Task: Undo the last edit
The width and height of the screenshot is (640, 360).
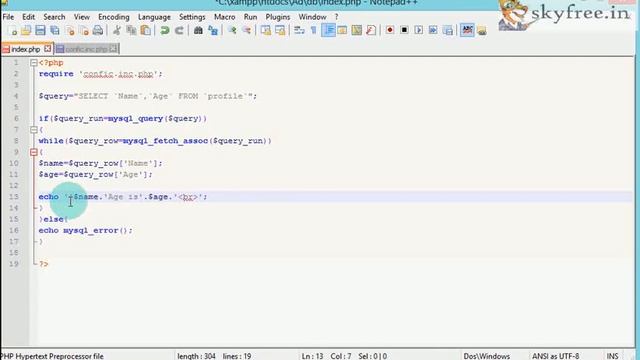Action: point(165,31)
